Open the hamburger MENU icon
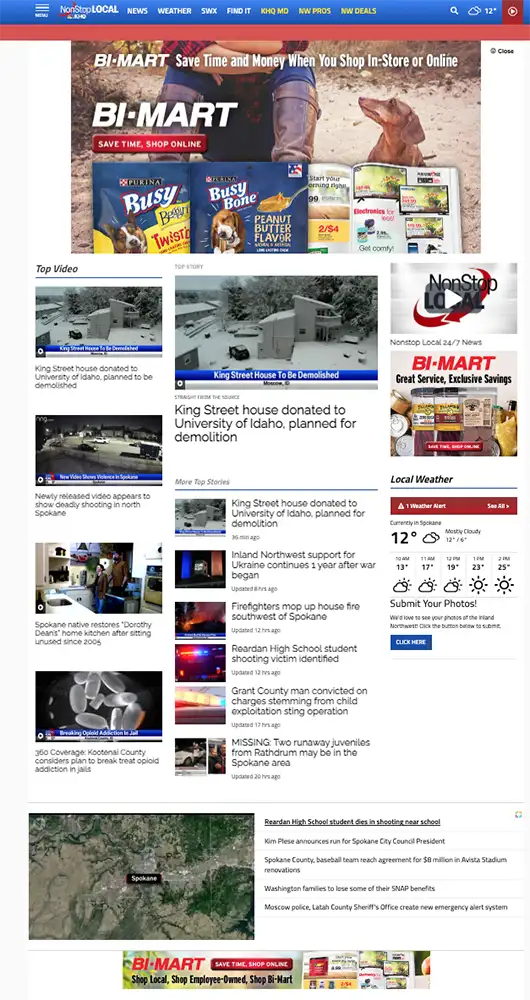530x1000 pixels. pyautogui.click(x=41, y=10)
